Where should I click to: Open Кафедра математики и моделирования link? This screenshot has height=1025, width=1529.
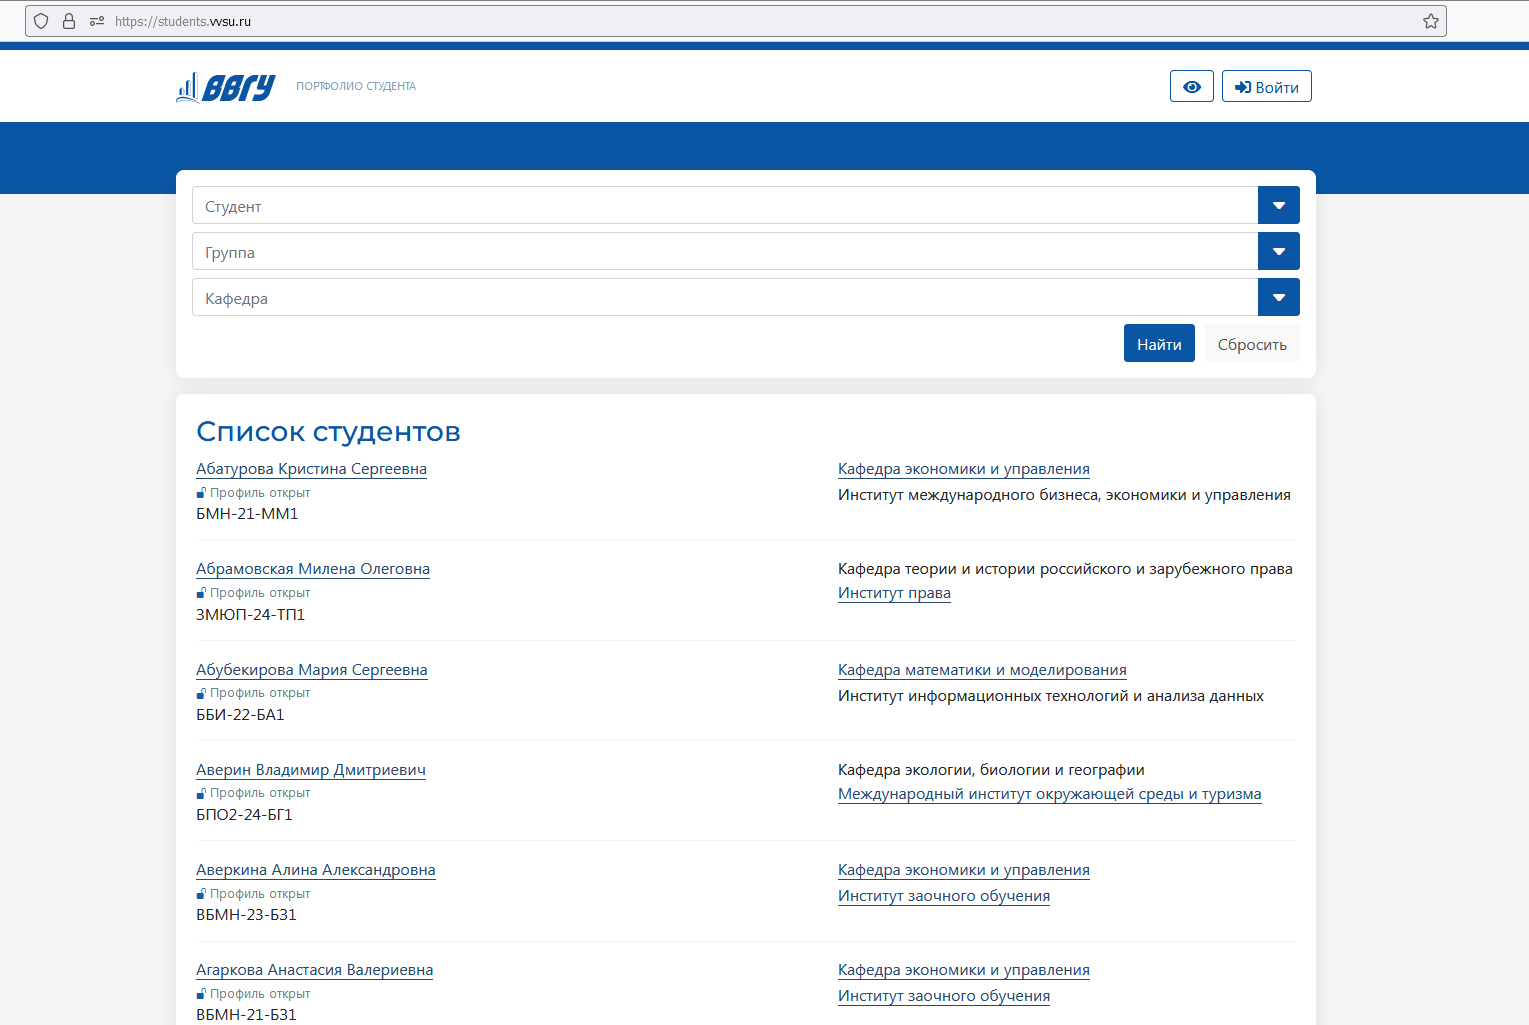pyautogui.click(x=981, y=670)
